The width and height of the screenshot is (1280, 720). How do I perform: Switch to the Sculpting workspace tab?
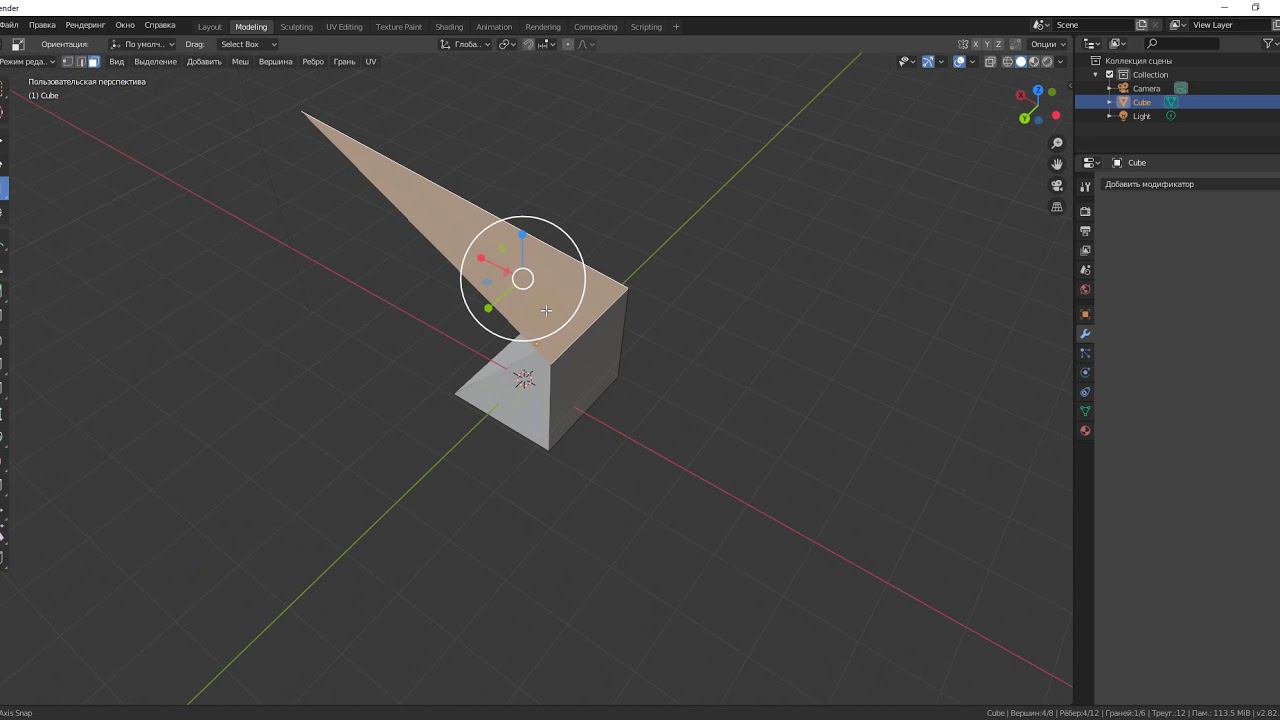296,27
